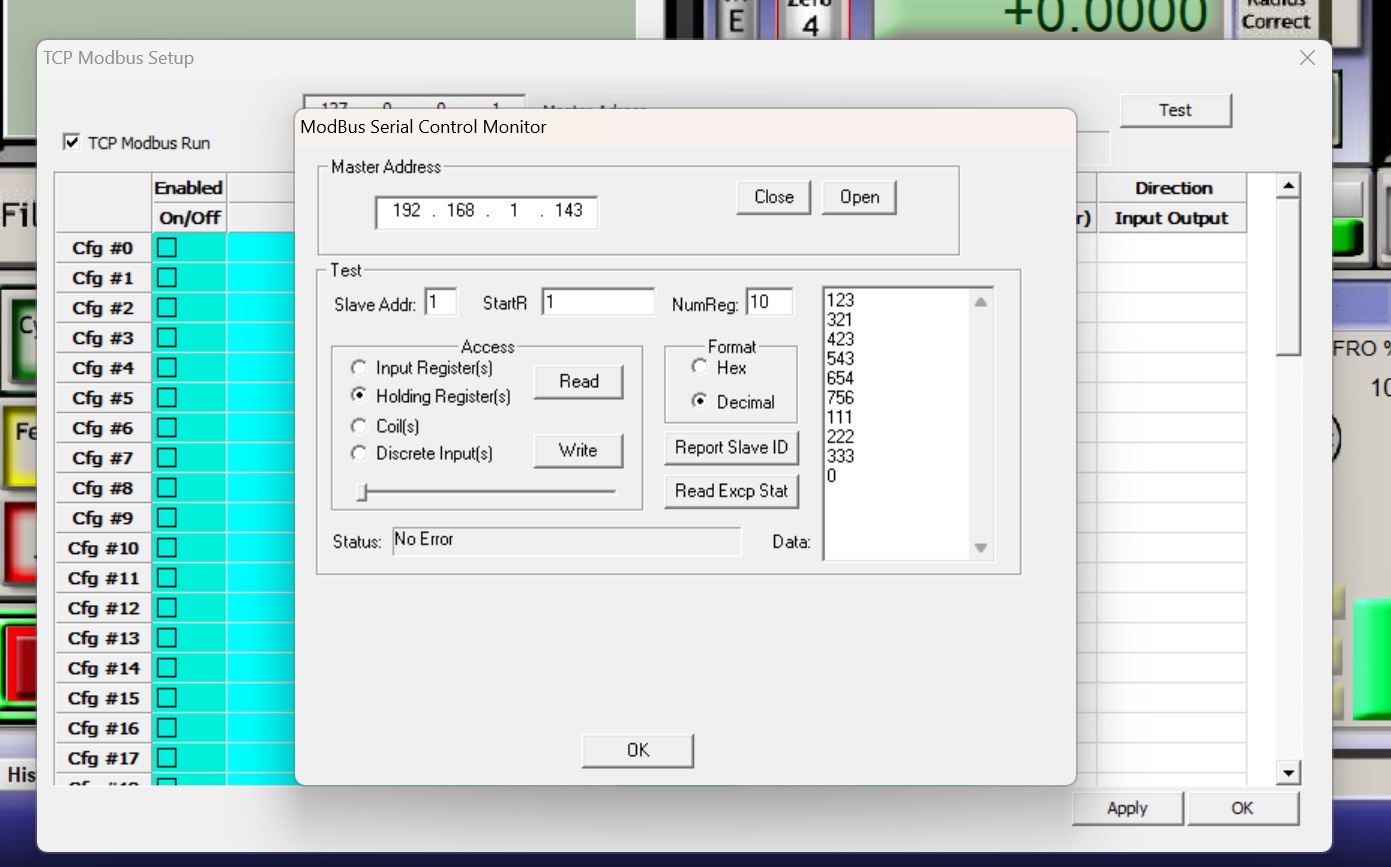
Task: Click the 168 octet of Master Address
Action: pos(460,210)
